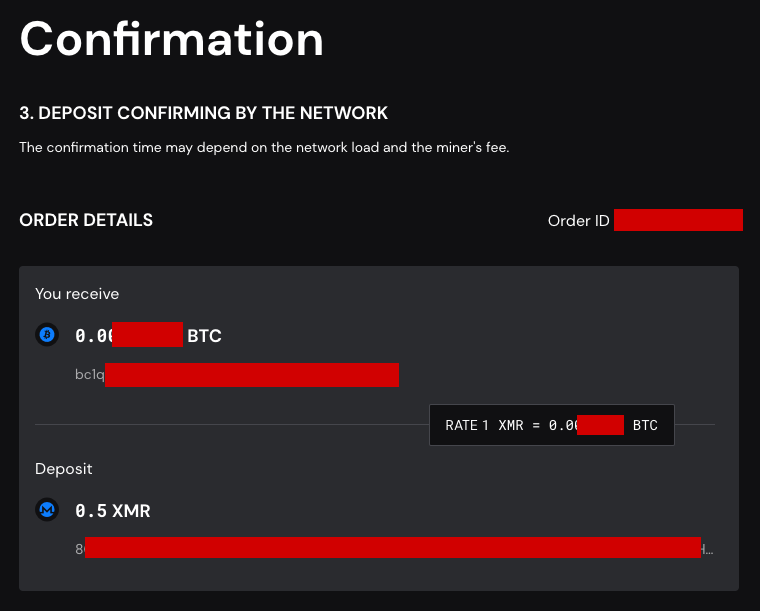Click the confirmation time description text
760x611 pixels.
(x=264, y=147)
